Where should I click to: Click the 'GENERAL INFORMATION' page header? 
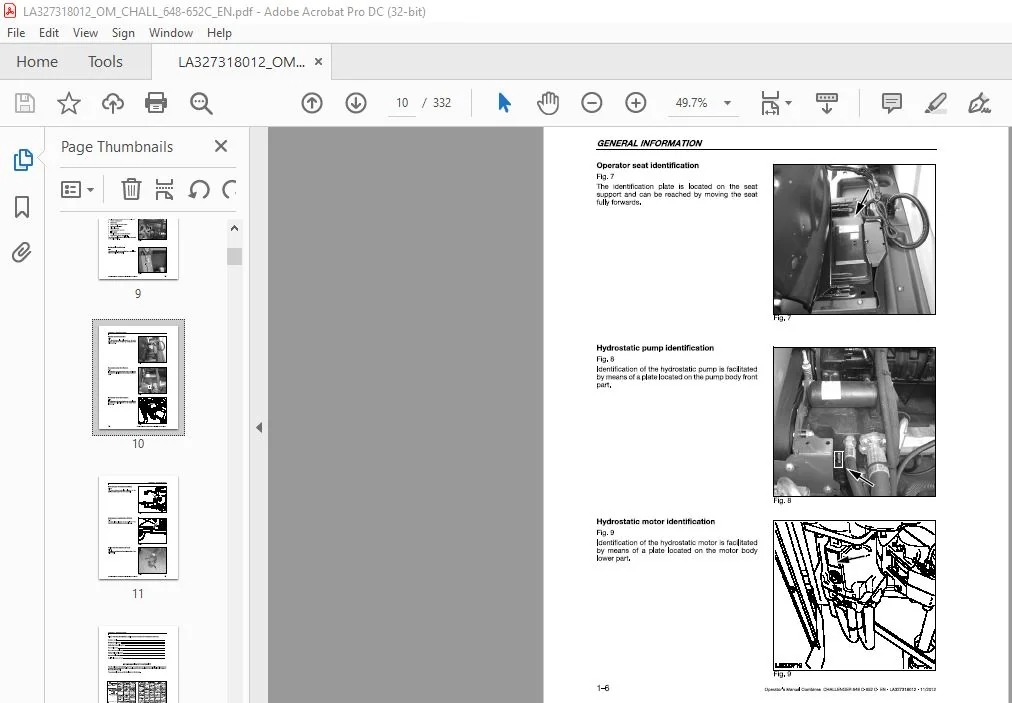[x=649, y=143]
